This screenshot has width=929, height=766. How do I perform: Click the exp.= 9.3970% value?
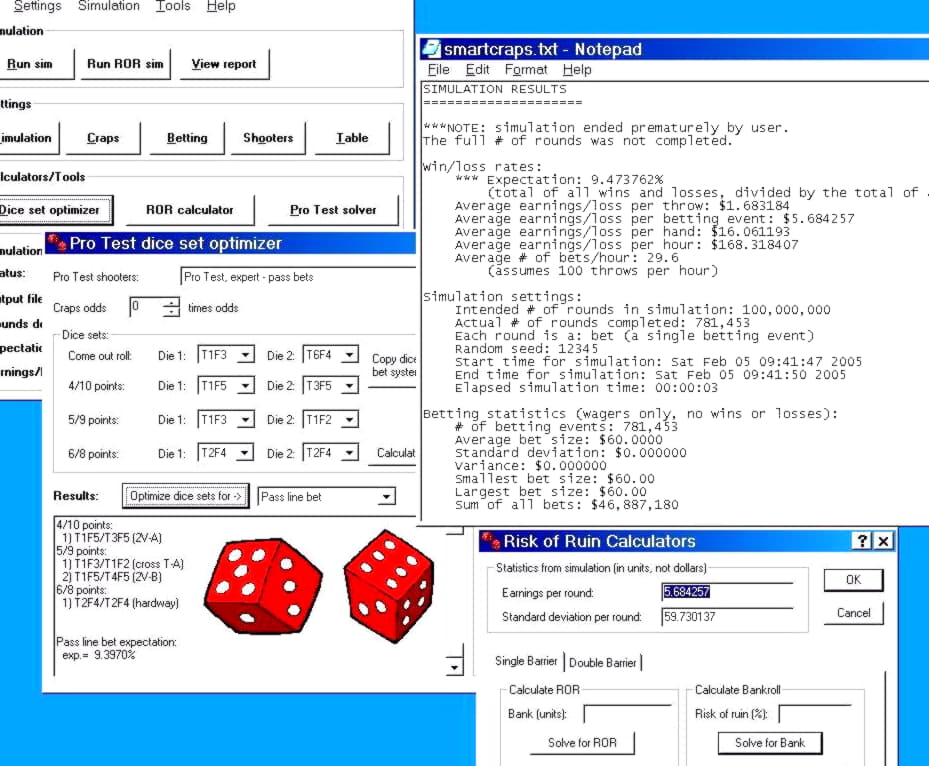click(98, 655)
